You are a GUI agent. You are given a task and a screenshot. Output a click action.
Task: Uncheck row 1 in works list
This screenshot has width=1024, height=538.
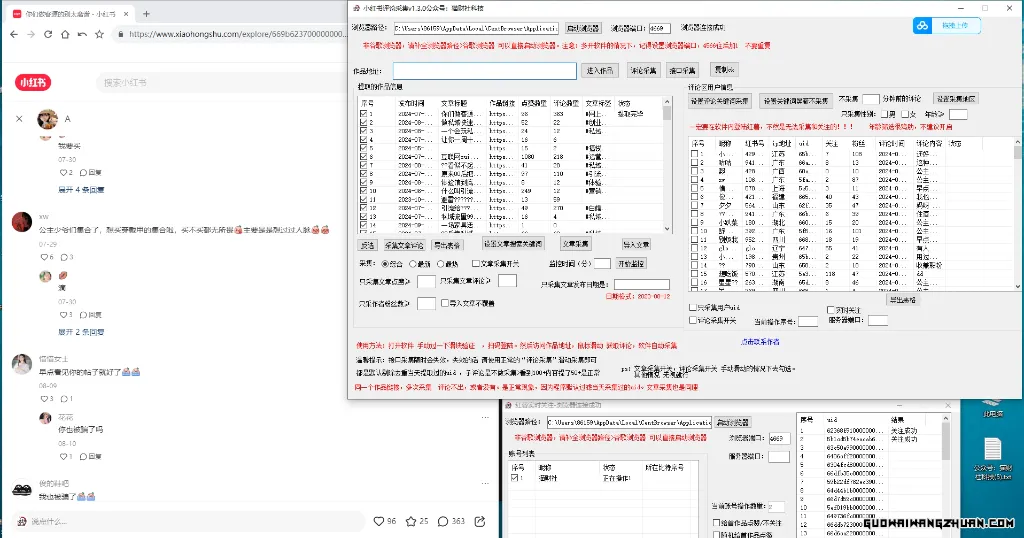(x=363, y=114)
